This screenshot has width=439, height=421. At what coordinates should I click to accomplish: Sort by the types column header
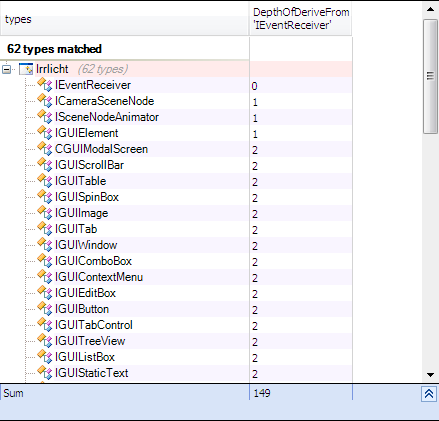[x=124, y=19]
